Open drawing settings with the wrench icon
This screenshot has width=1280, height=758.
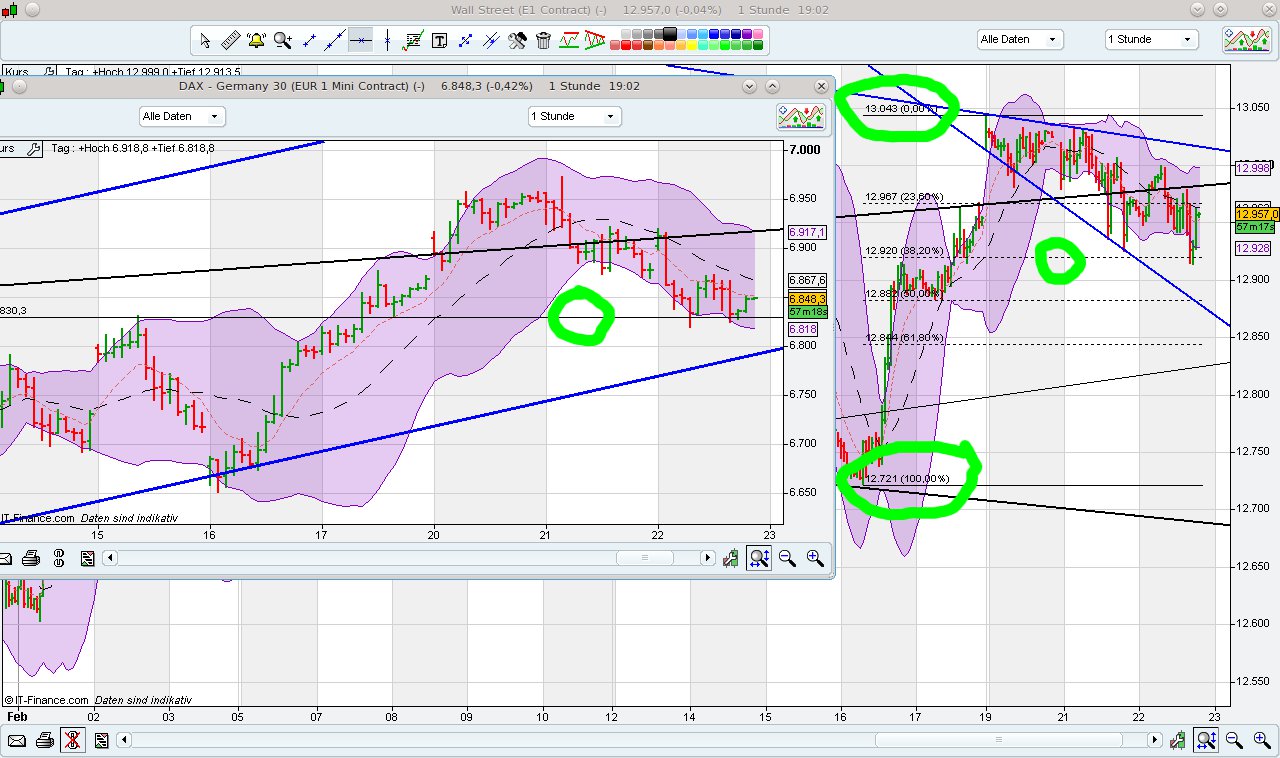[518, 40]
